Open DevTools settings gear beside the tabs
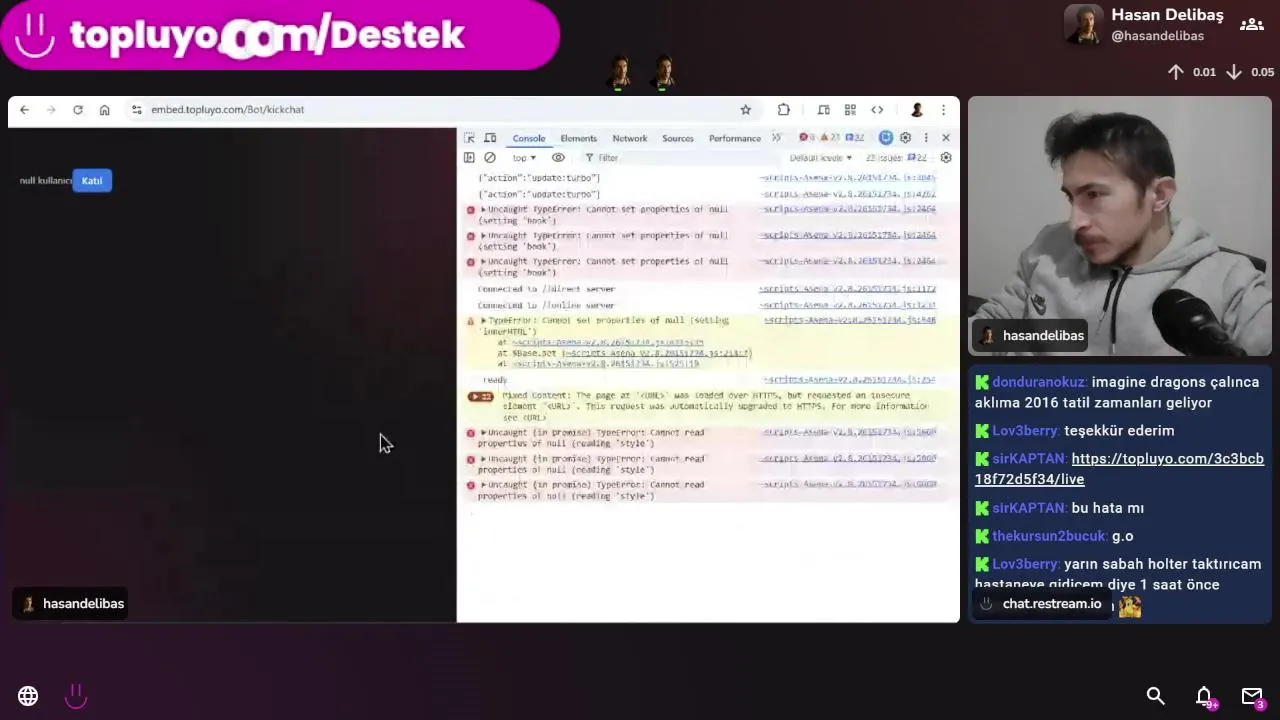Viewport: 1280px width, 720px height. pyautogui.click(x=906, y=138)
